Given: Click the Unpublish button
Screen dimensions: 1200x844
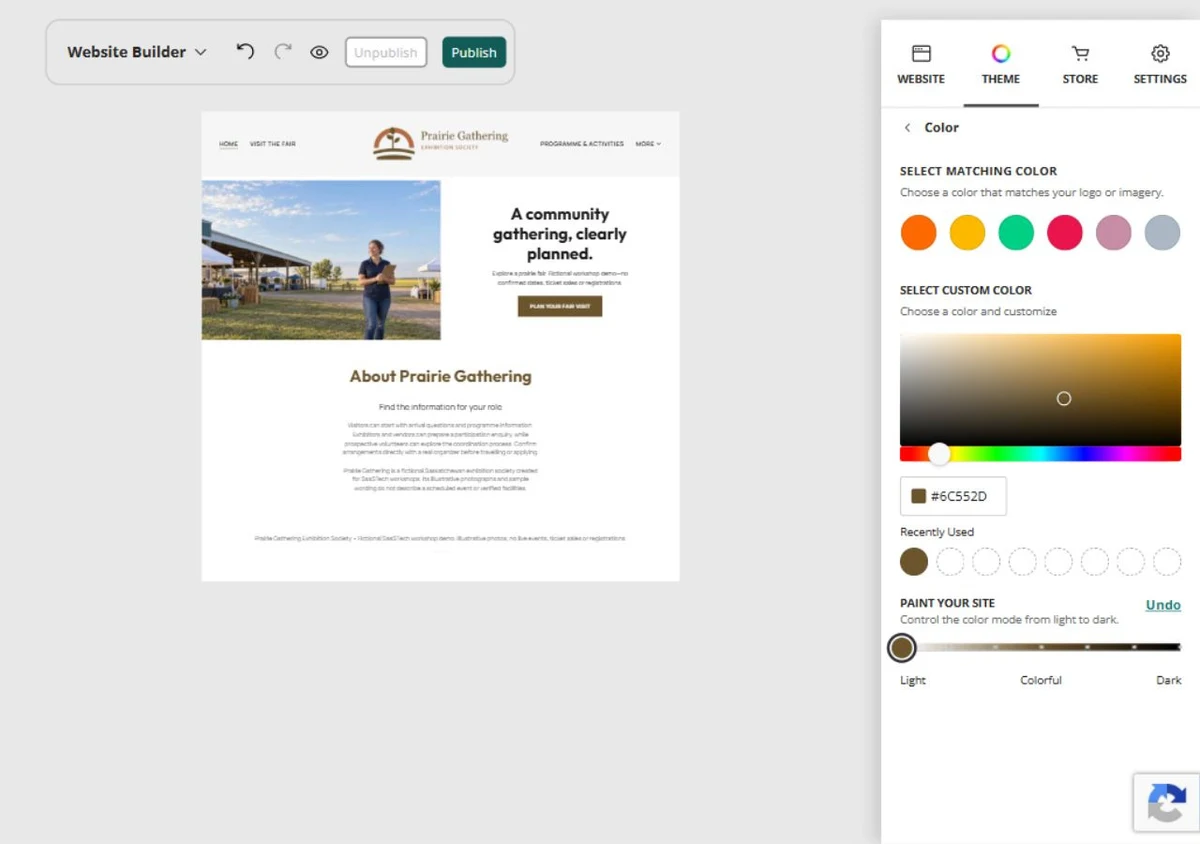Looking at the screenshot, I should (386, 52).
